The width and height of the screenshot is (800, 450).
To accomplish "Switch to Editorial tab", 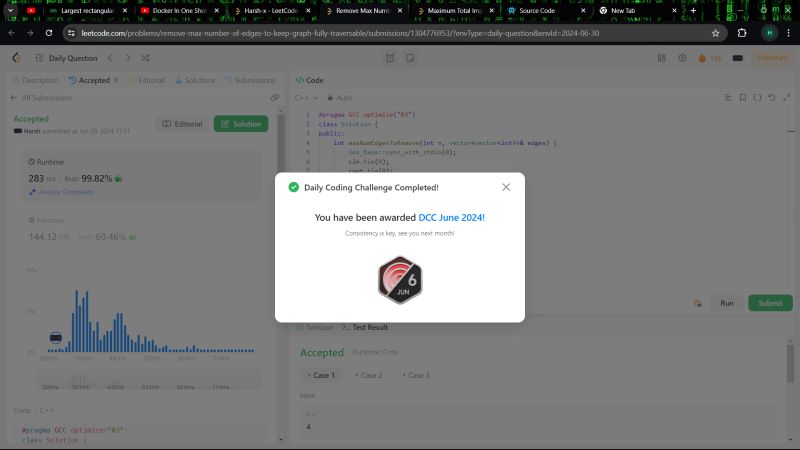I will pos(146,80).
